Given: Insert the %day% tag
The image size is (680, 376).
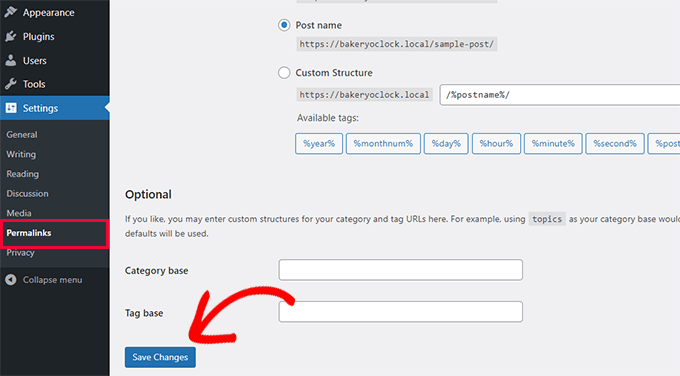Looking at the screenshot, I should pyautogui.click(x=446, y=144).
